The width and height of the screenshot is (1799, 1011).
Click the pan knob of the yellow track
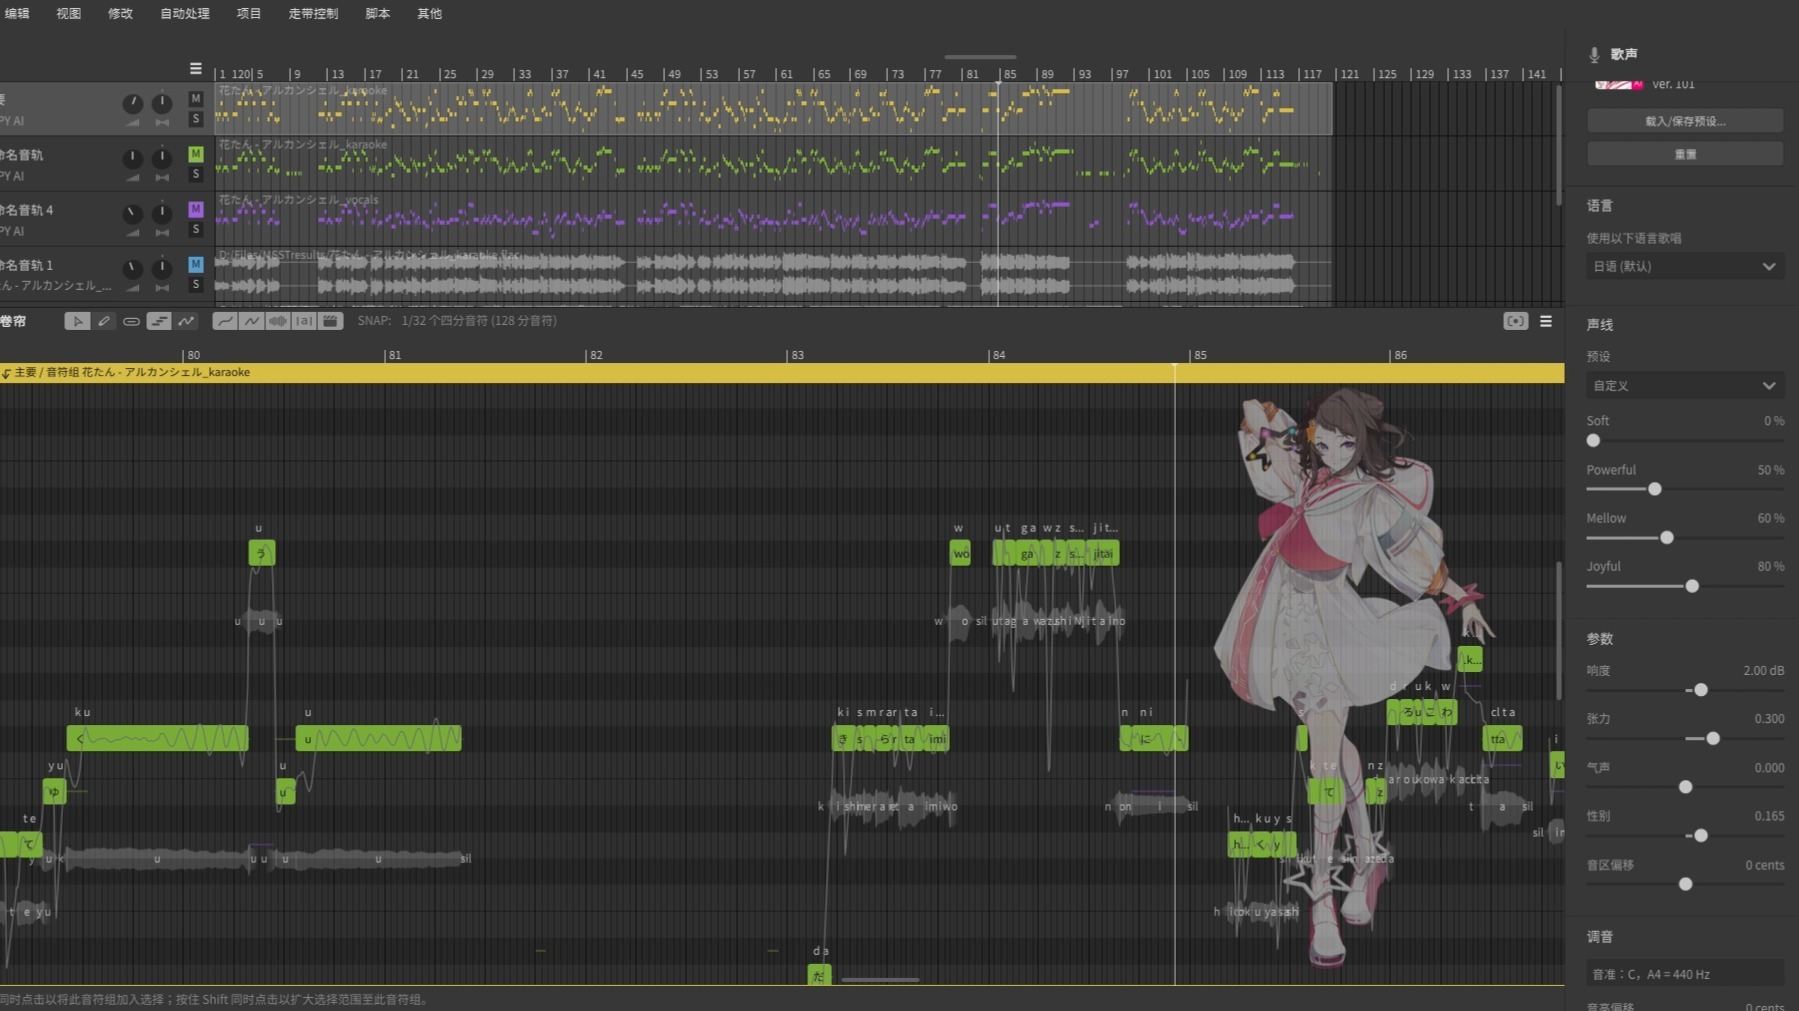[161, 104]
